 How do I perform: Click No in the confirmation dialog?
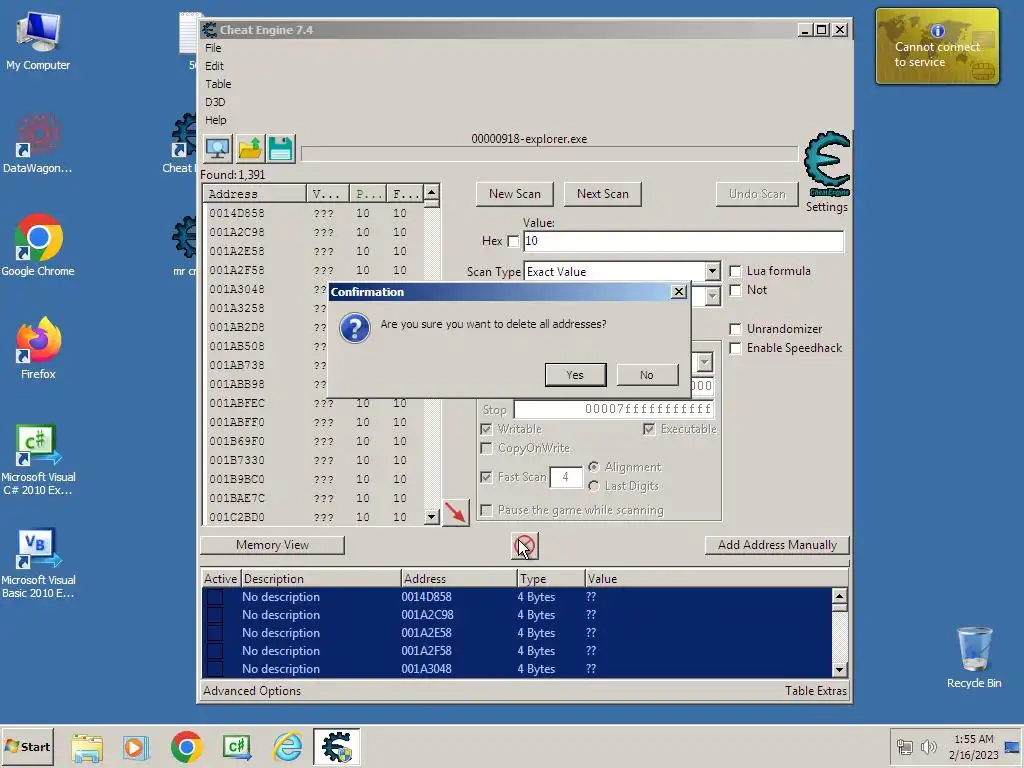(x=647, y=375)
